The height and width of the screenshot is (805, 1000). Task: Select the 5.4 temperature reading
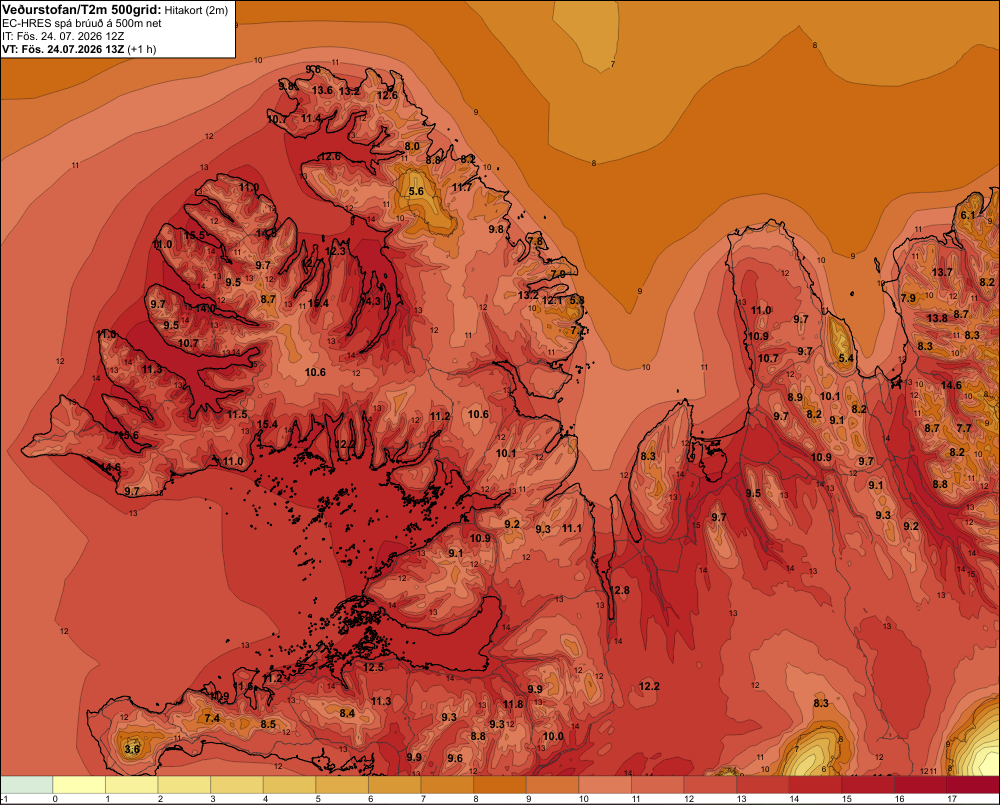[846, 358]
